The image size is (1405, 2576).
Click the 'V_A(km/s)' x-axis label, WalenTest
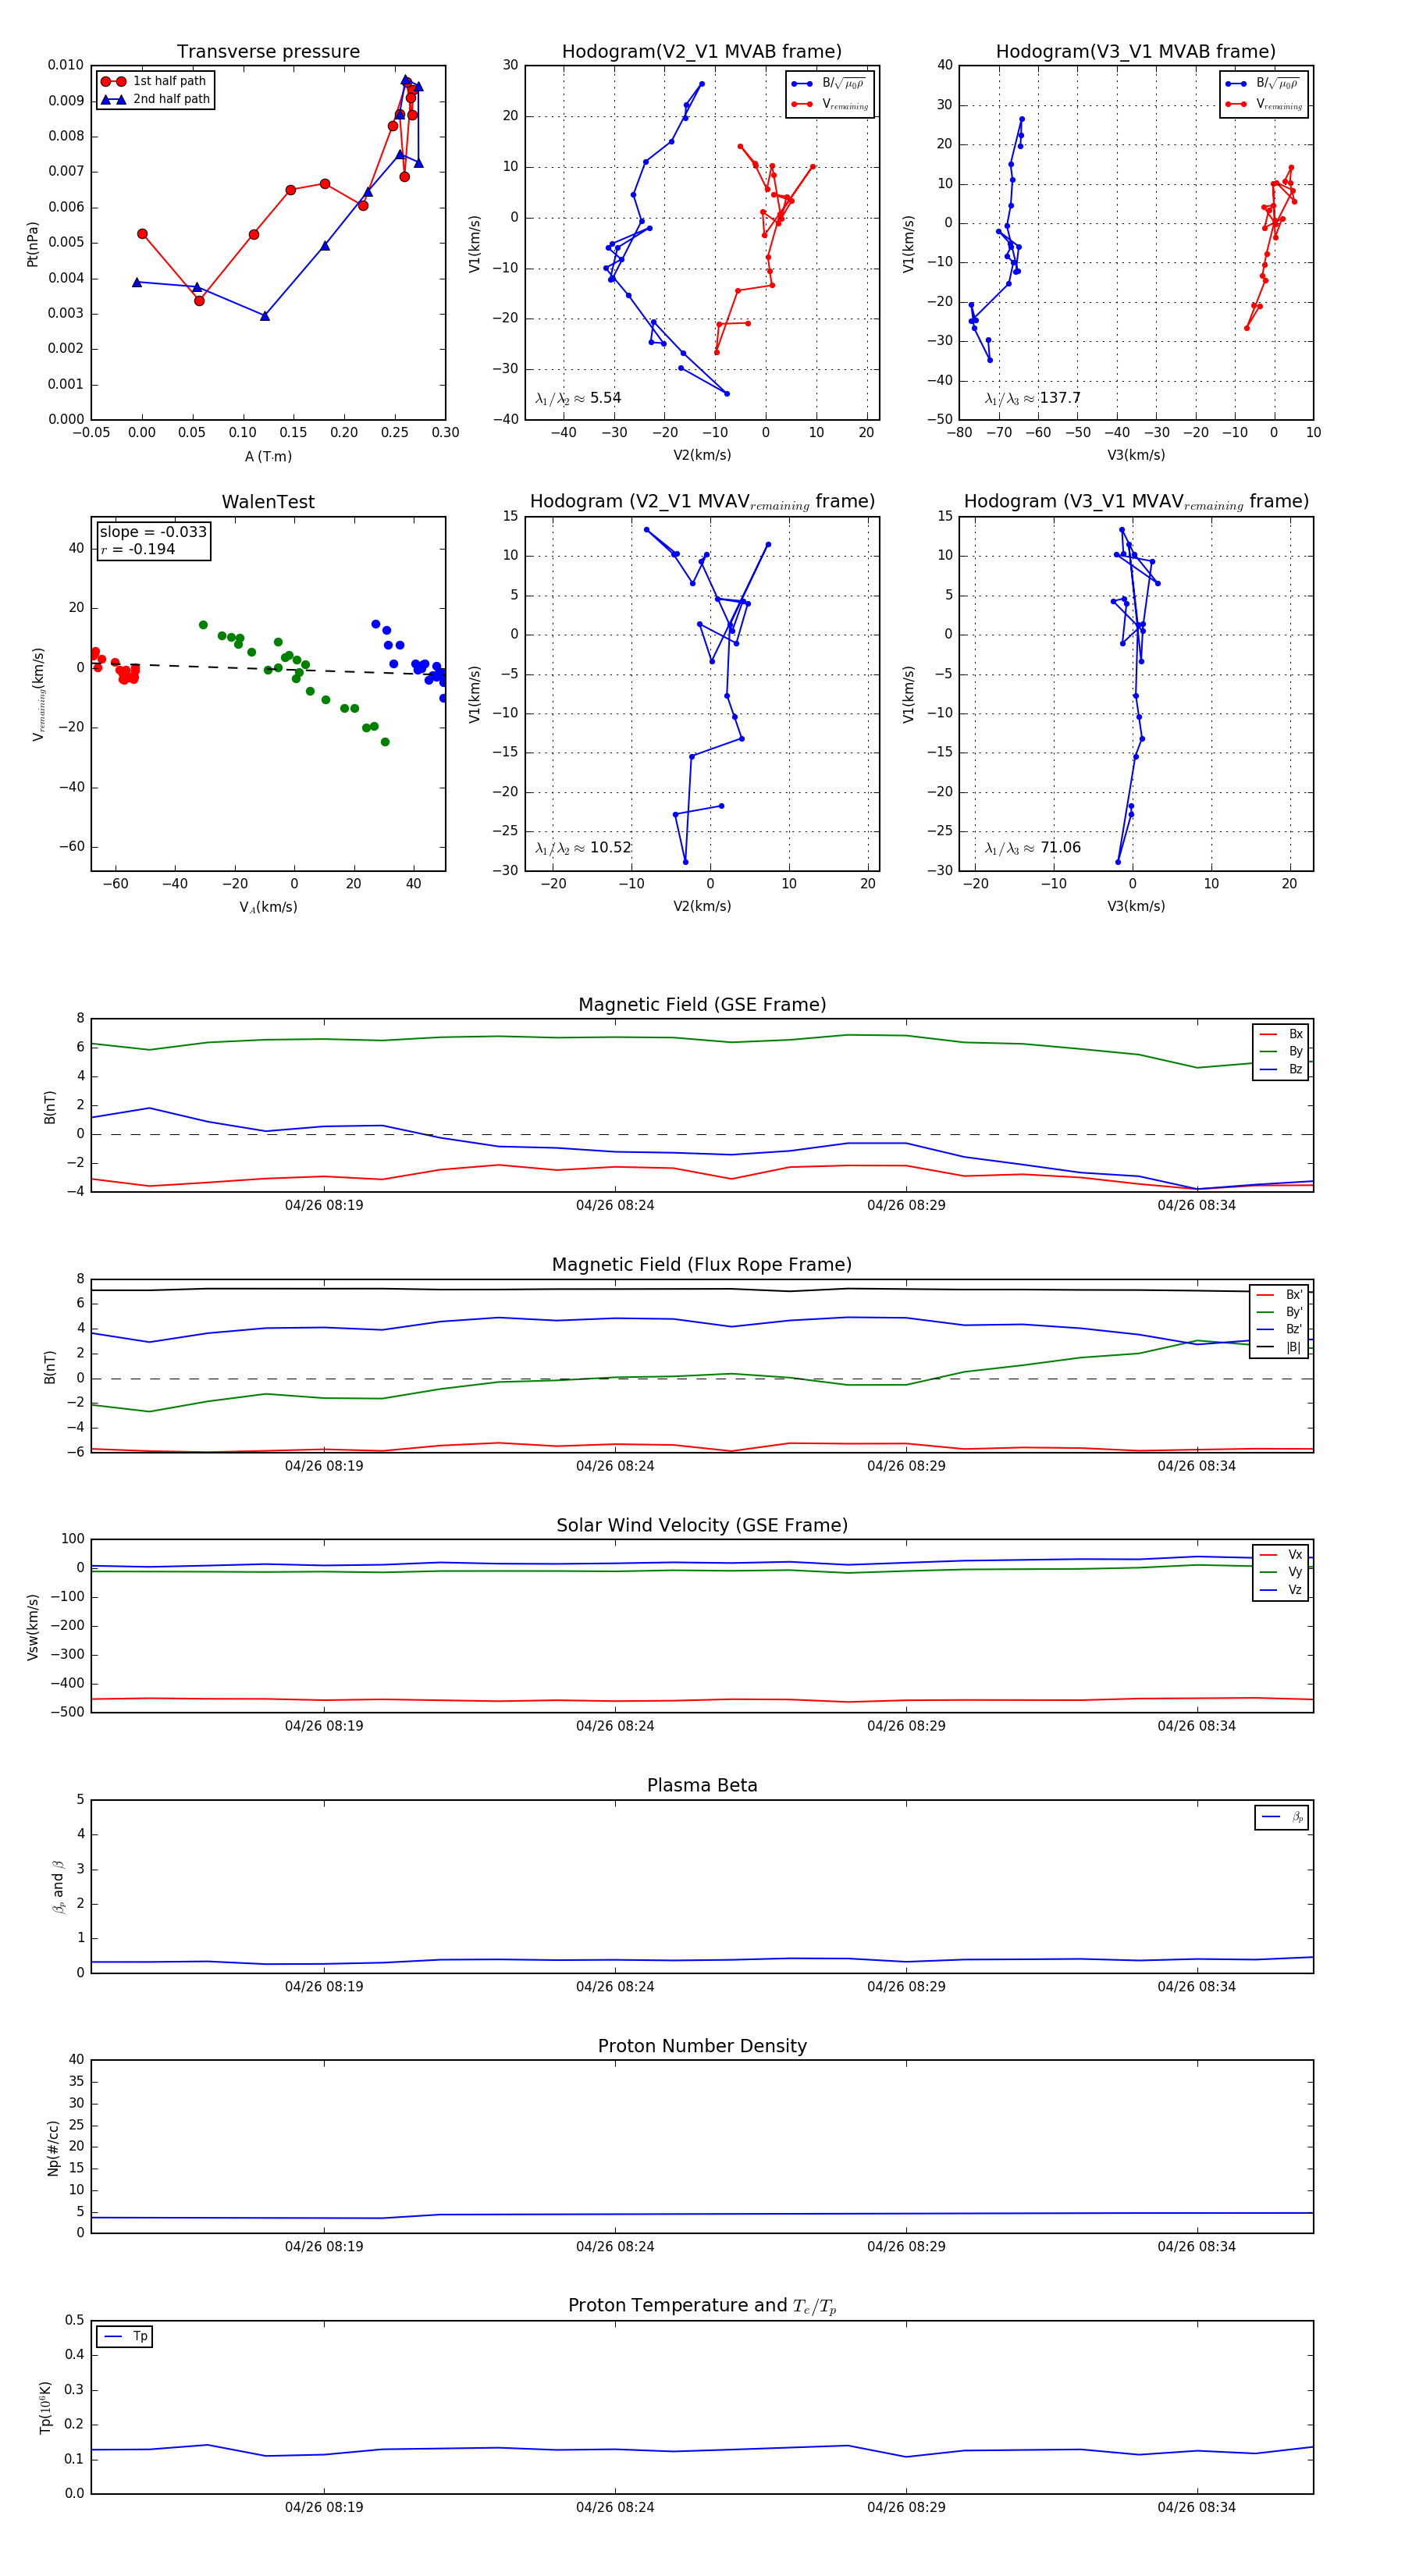268,907
